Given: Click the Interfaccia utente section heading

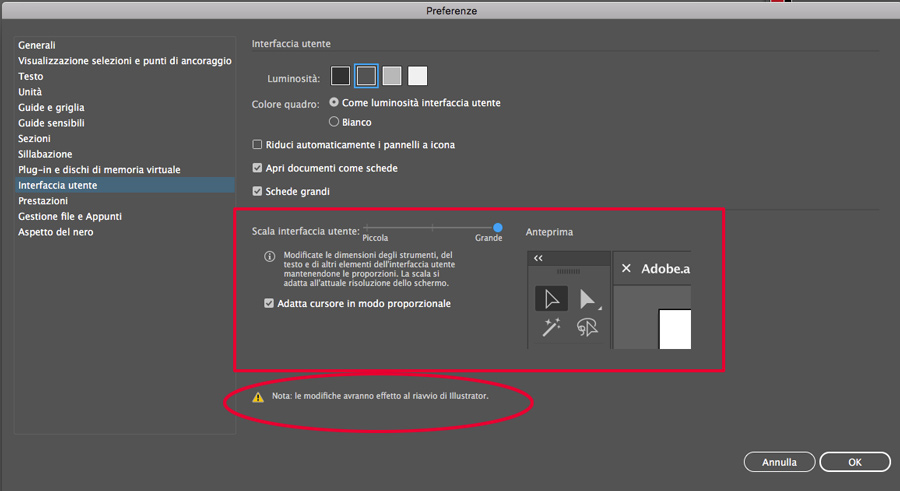Looking at the screenshot, I should 291,44.
